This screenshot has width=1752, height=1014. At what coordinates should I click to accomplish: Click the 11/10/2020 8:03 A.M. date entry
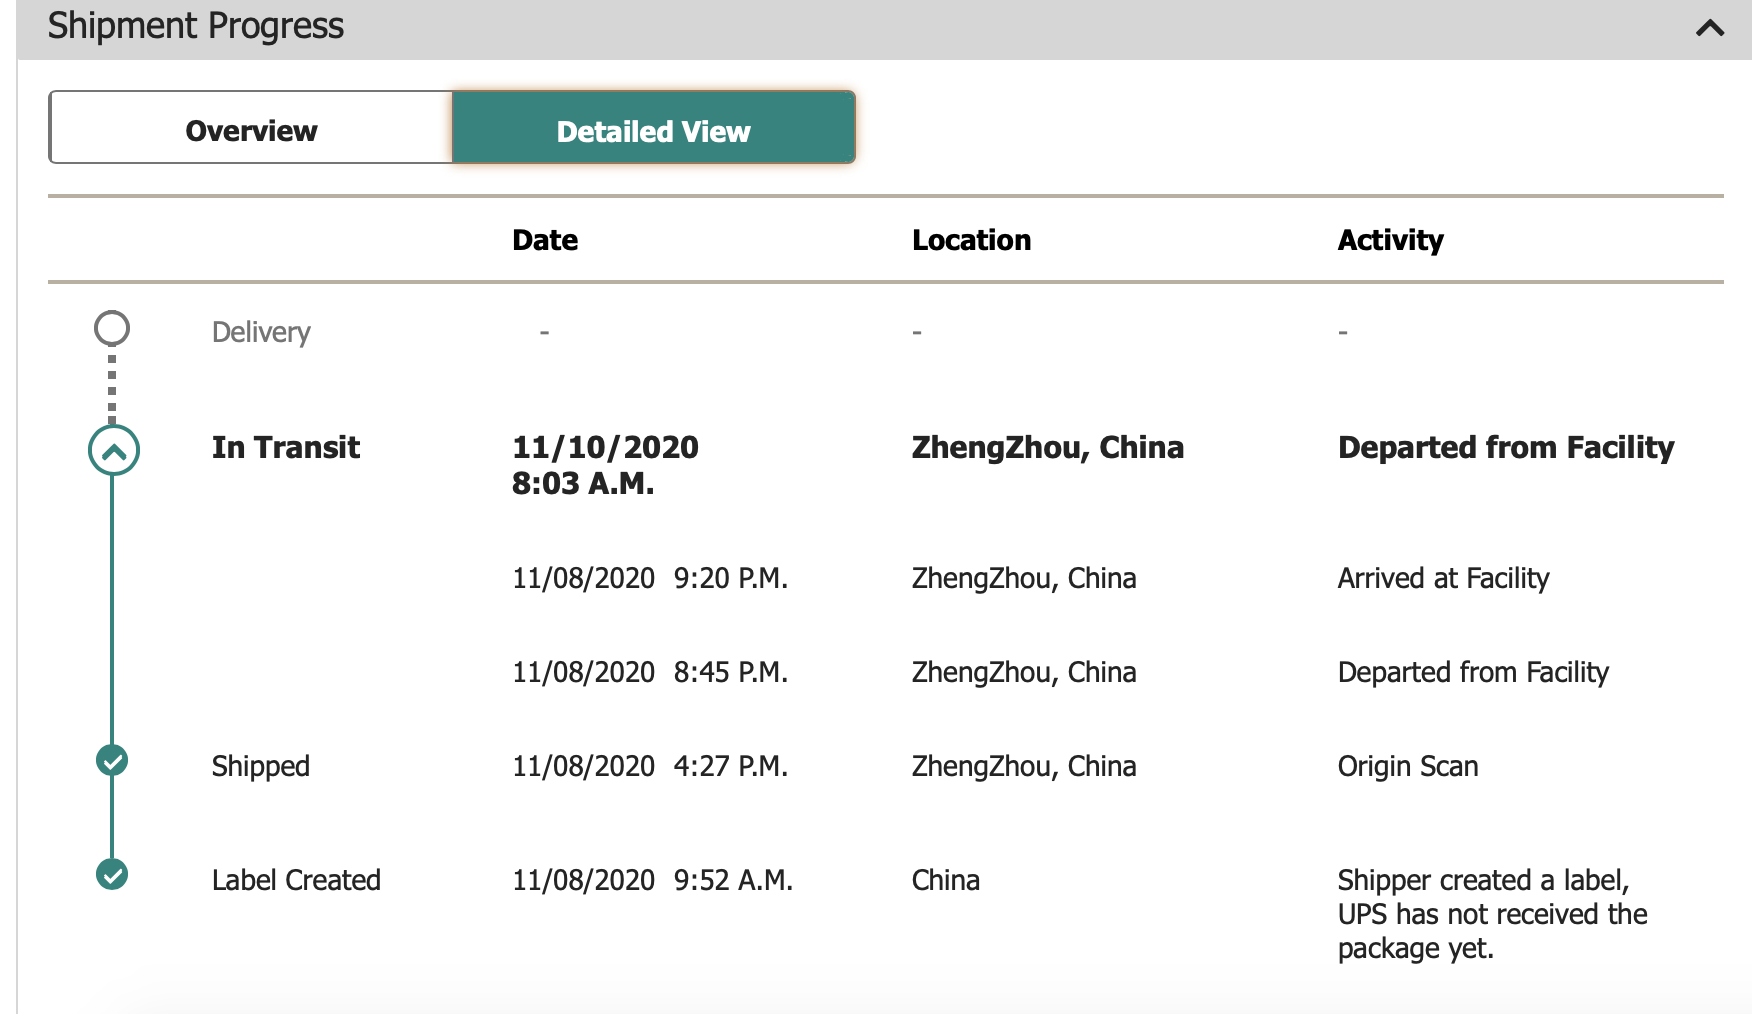604,465
